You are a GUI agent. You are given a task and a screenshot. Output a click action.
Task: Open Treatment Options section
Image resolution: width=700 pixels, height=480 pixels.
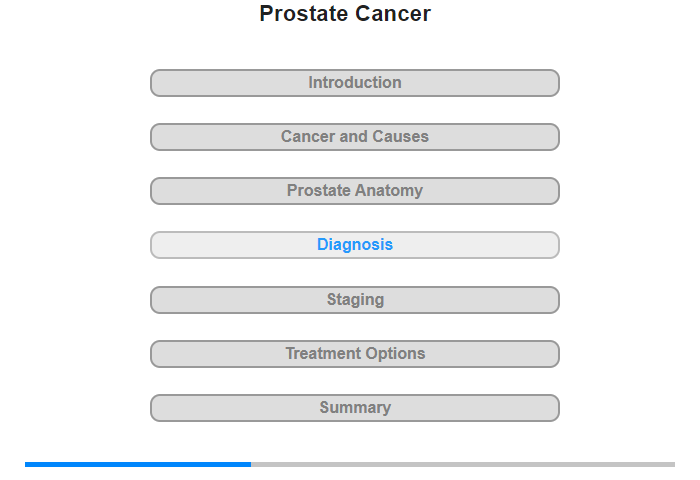[355, 354]
